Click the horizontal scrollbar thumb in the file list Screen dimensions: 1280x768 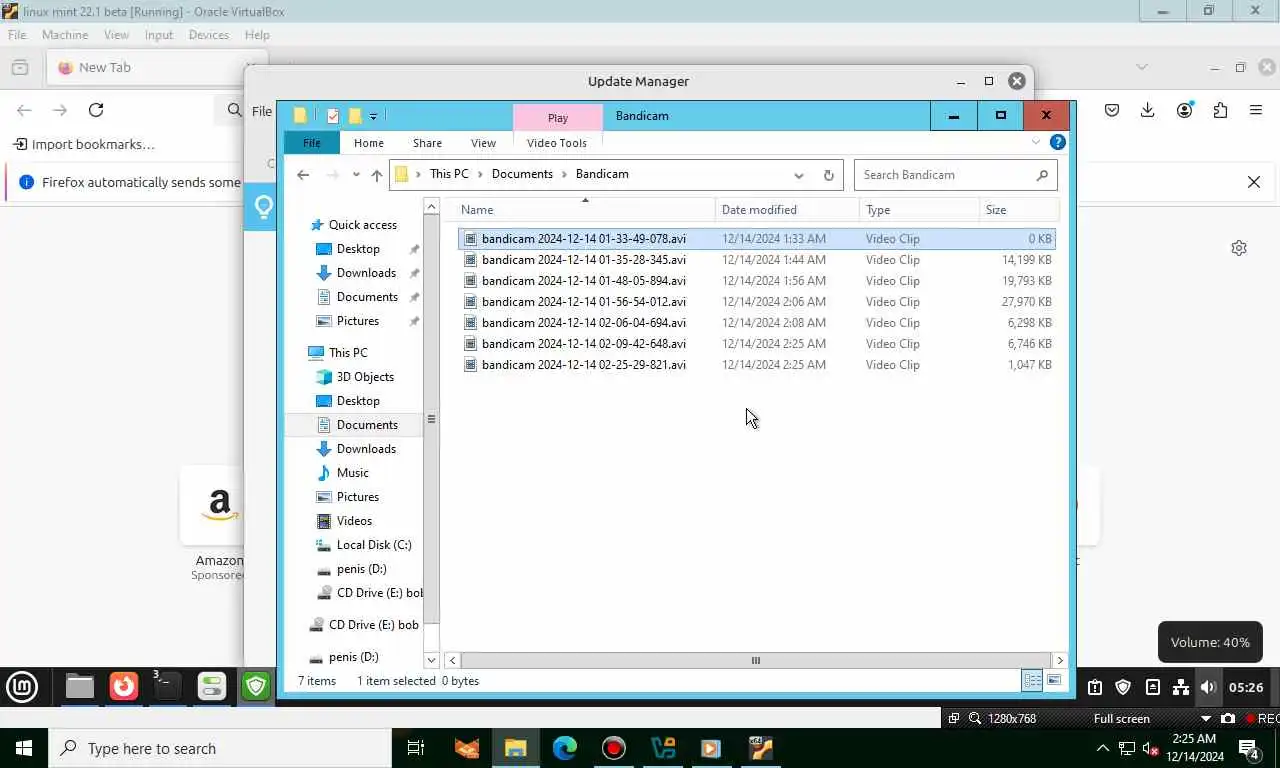tap(755, 660)
